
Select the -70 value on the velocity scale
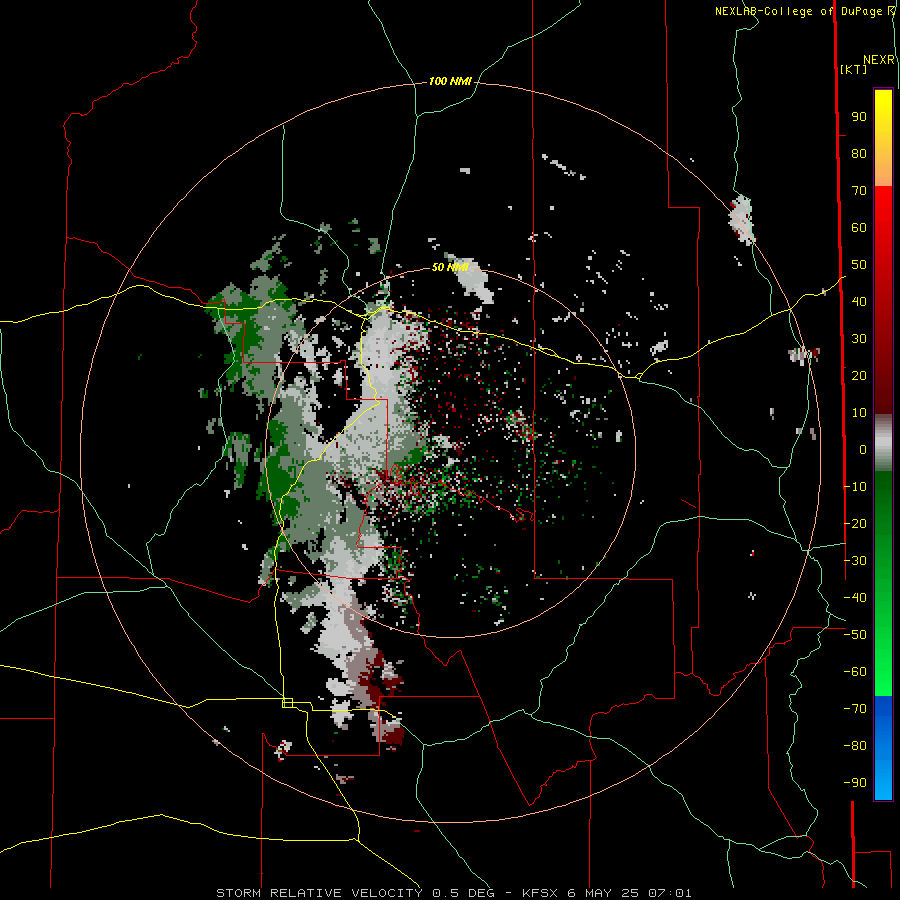855,709
